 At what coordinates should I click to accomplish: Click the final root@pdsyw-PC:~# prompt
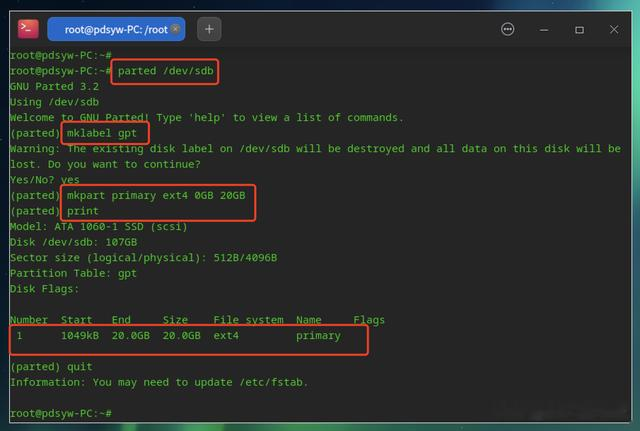(x=60, y=413)
